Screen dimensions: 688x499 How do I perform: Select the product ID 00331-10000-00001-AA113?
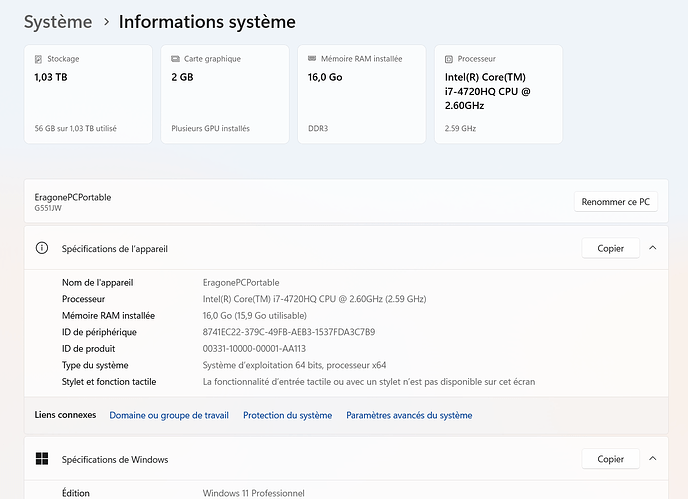click(x=254, y=349)
